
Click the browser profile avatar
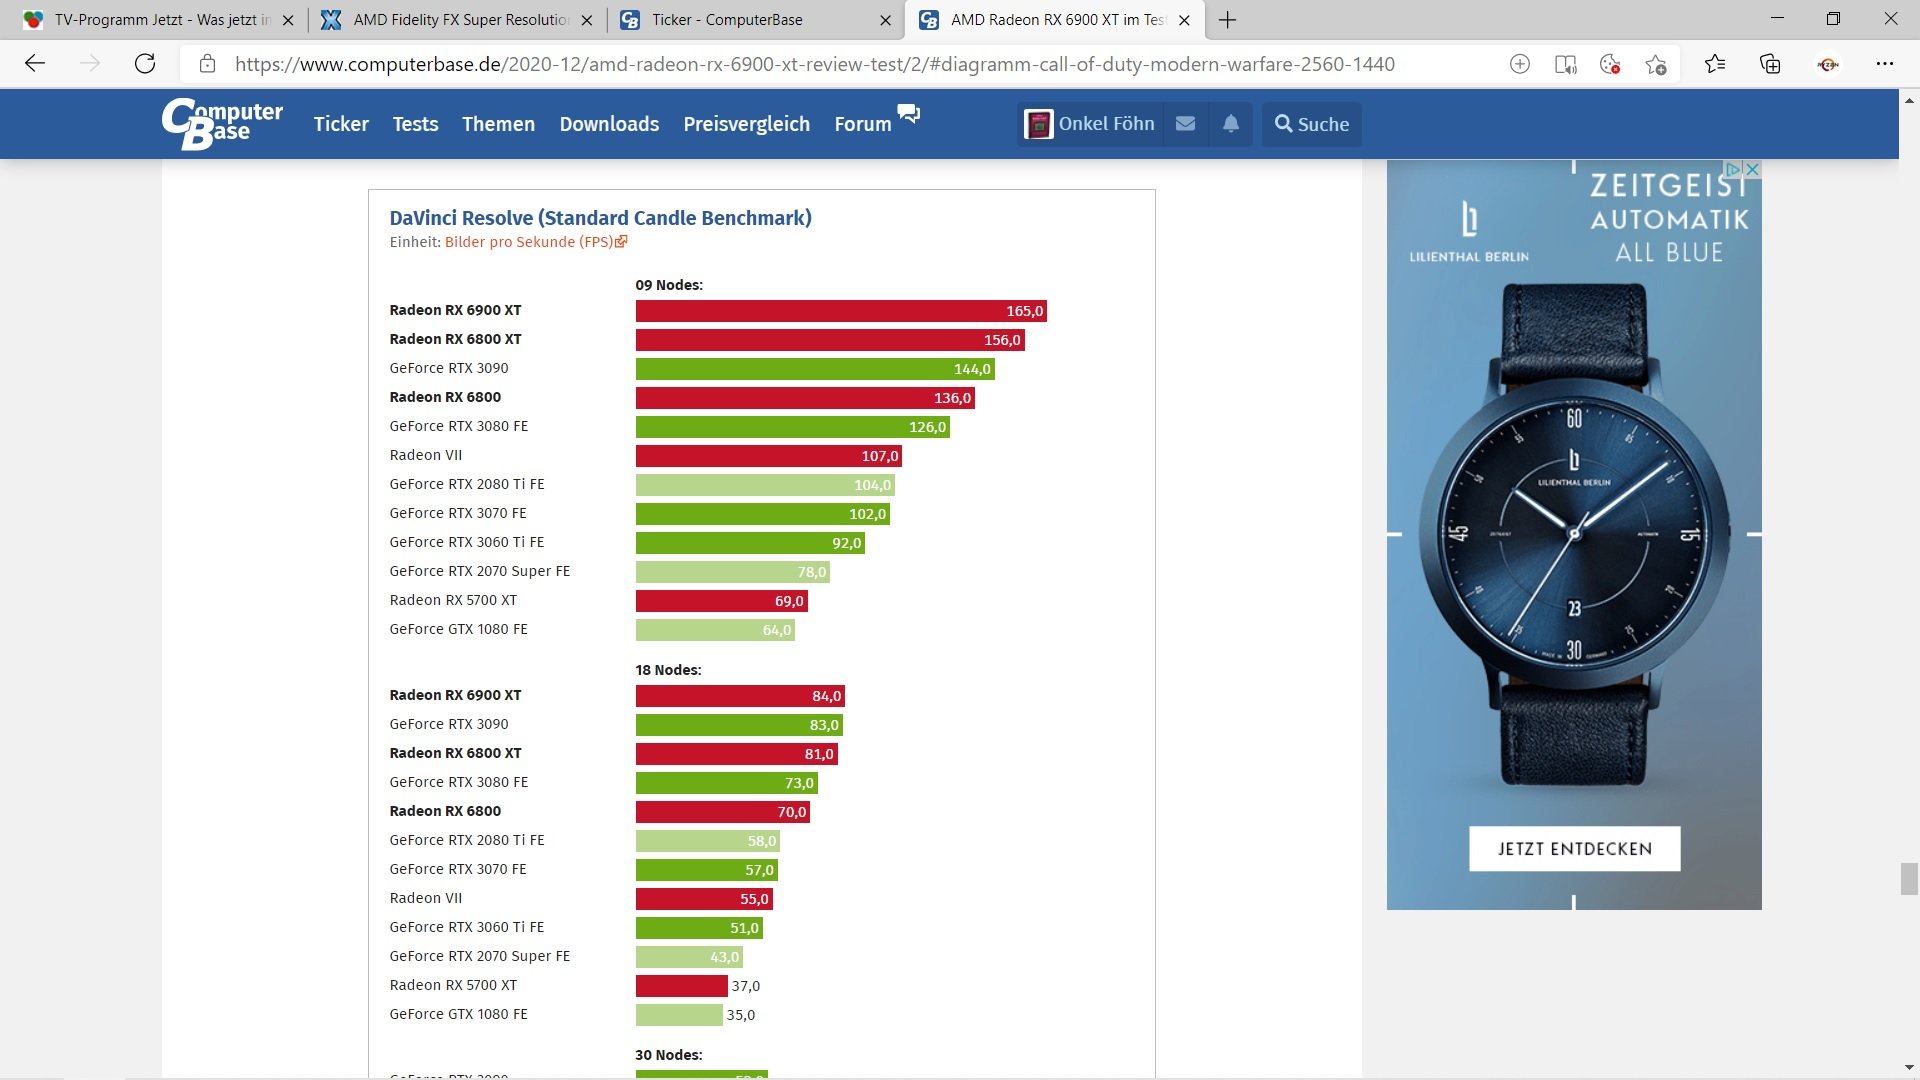pyautogui.click(x=1828, y=64)
